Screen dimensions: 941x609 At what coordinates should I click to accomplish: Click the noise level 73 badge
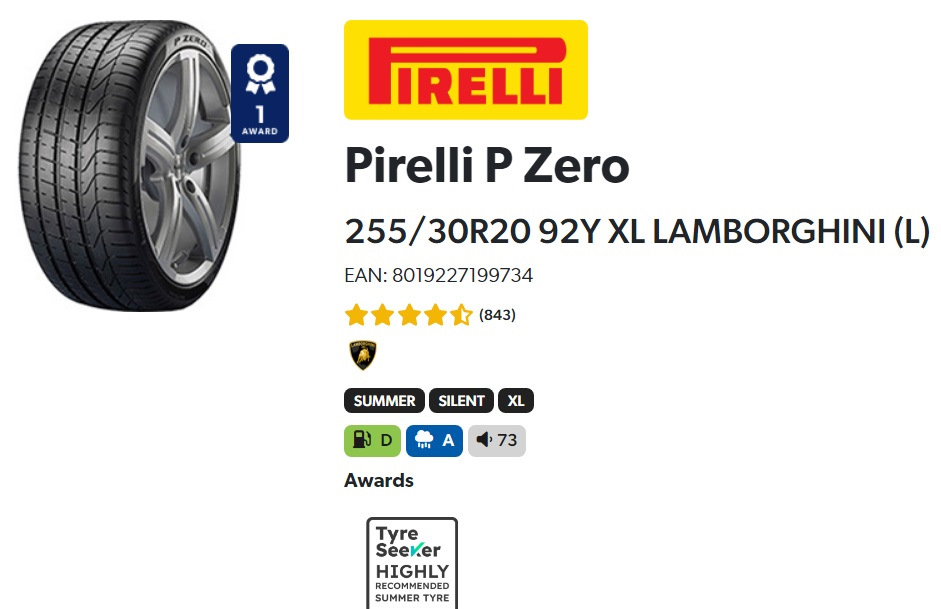(497, 441)
